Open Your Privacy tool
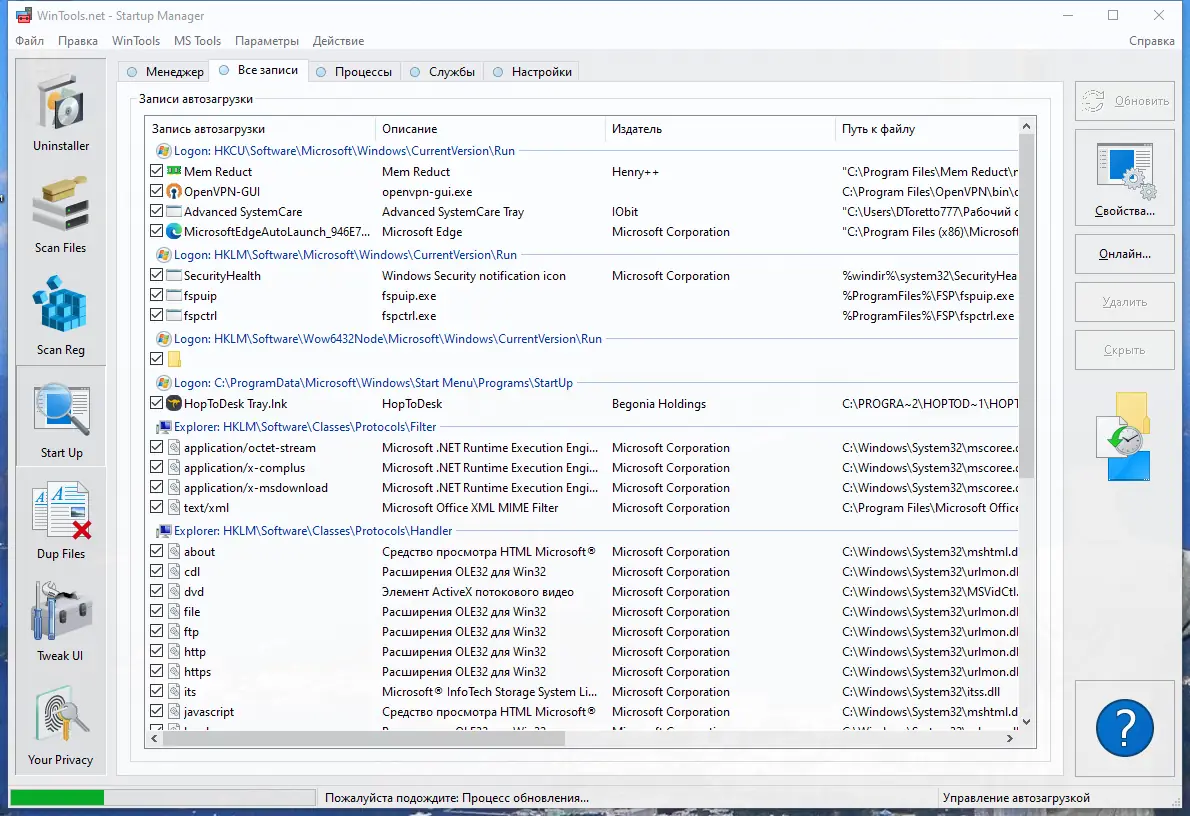Image resolution: width=1190 pixels, height=816 pixels. [x=61, y=726]
